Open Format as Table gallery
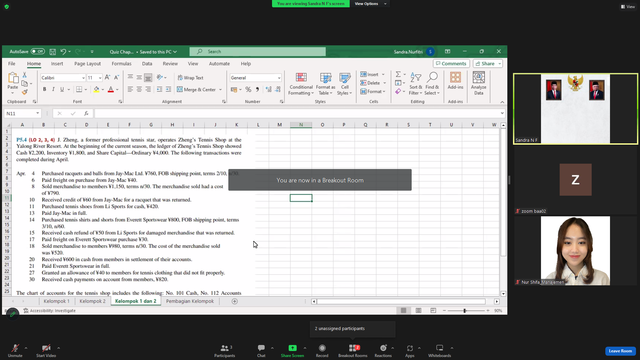The height and width of the screenshot is (360, 640). tap(325, 84)
